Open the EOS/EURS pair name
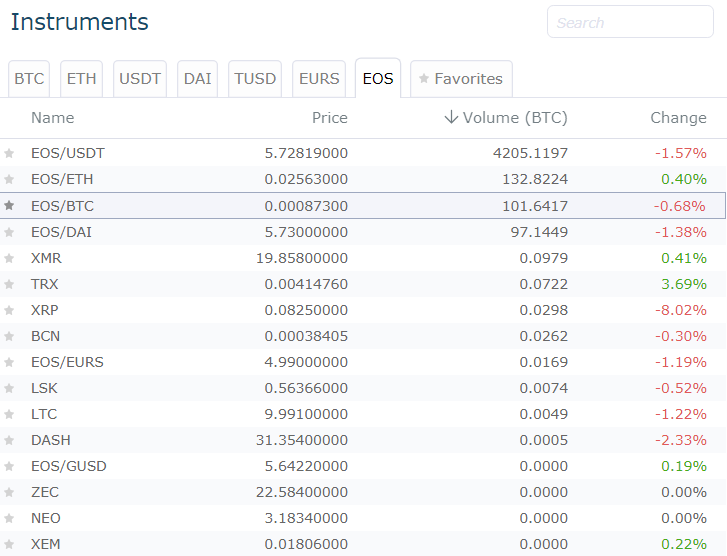The width and height of the screenshot is (727, 556). [x=67, y=362]
